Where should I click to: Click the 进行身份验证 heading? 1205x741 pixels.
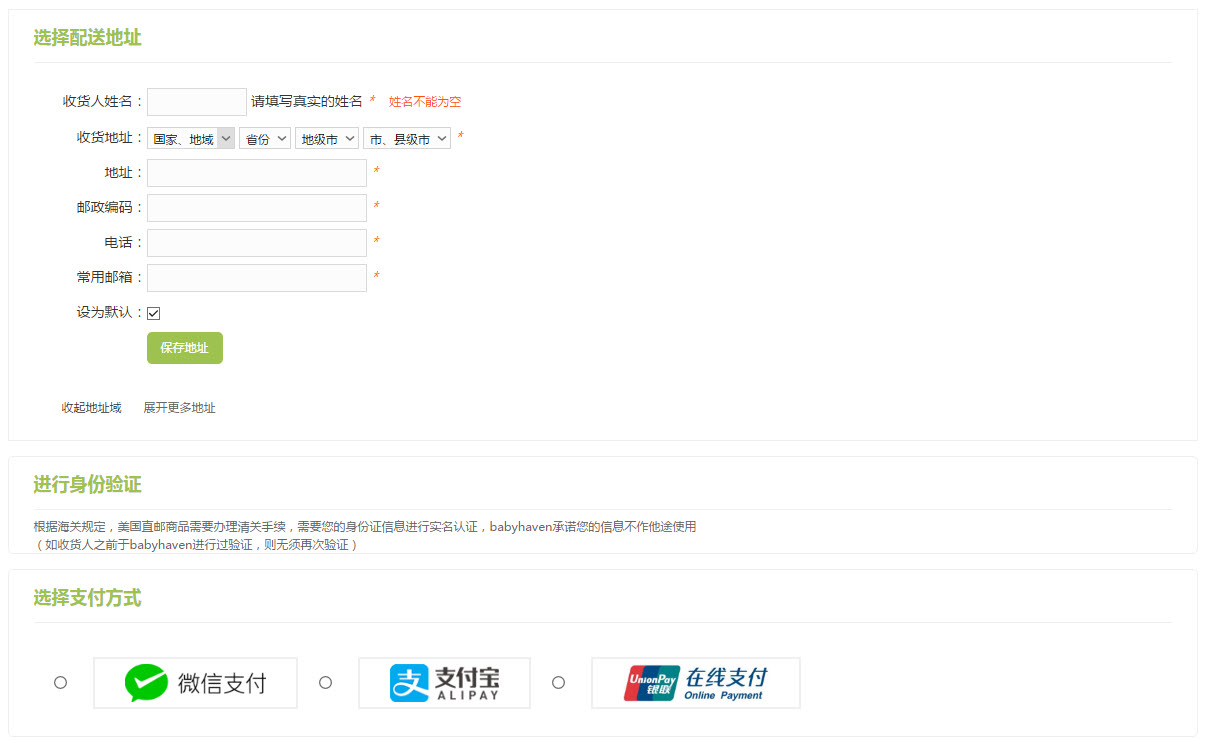click(87, 485)
